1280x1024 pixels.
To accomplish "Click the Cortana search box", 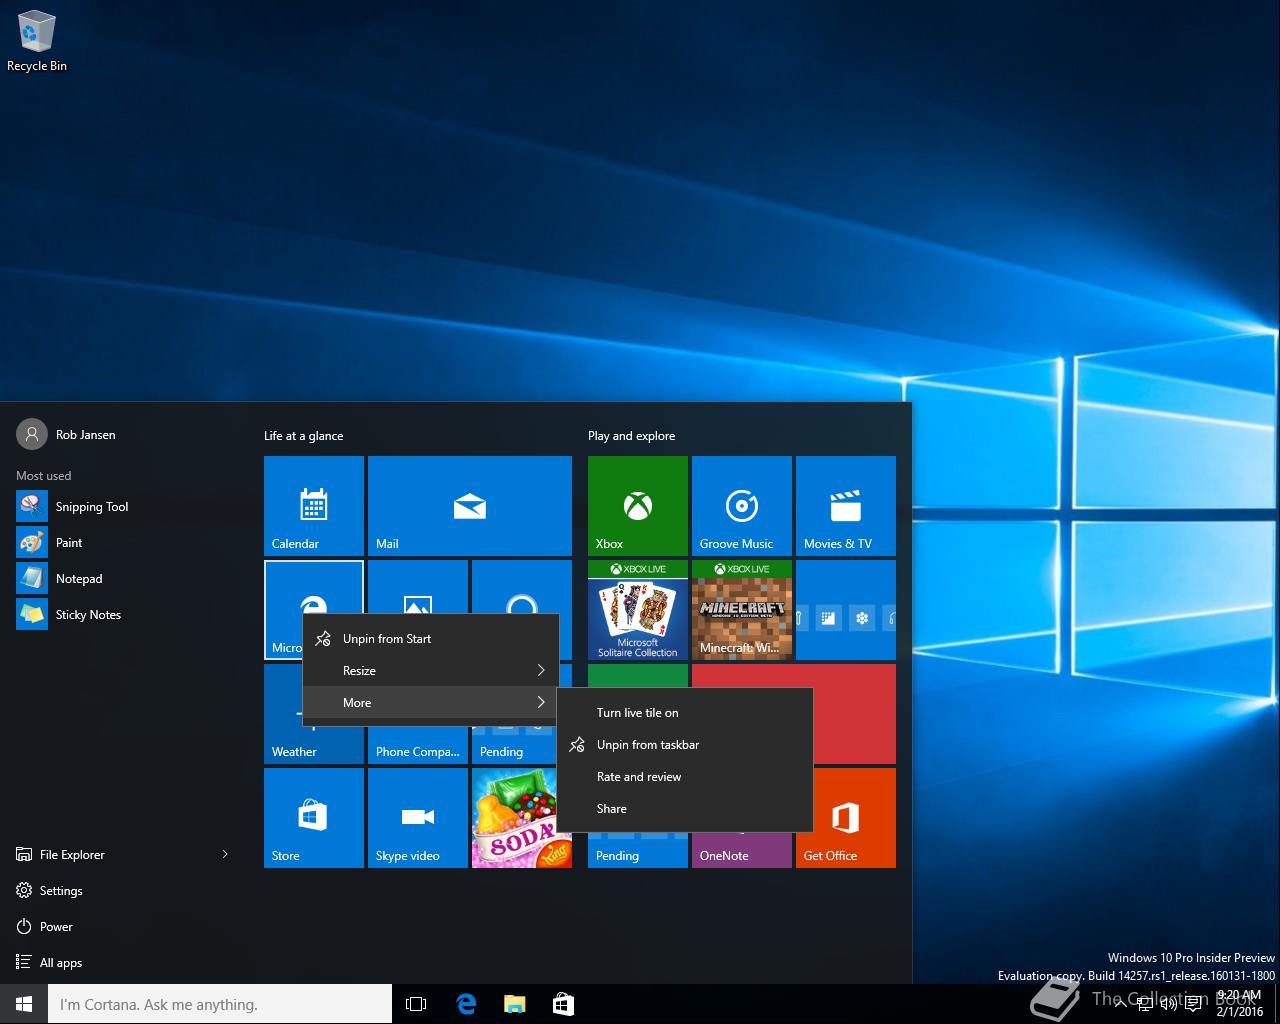I will (220, 1004).
